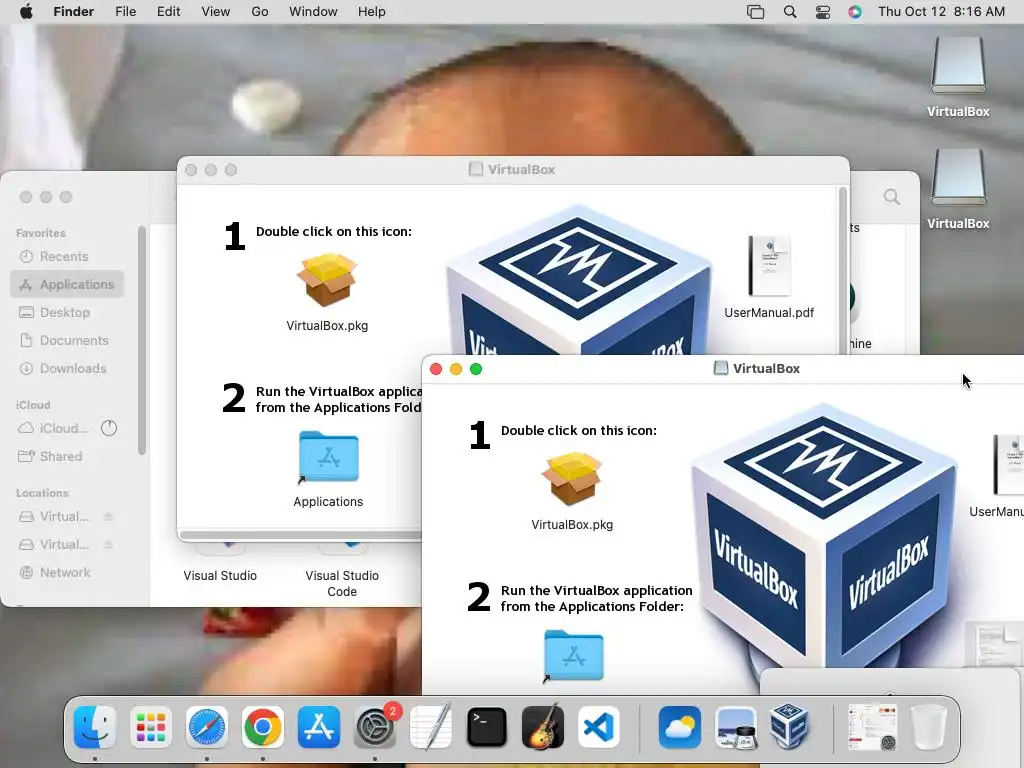Select Downloads in the Finder sidebar
The width and height of the screenshot is (1024, 768).
67,369
